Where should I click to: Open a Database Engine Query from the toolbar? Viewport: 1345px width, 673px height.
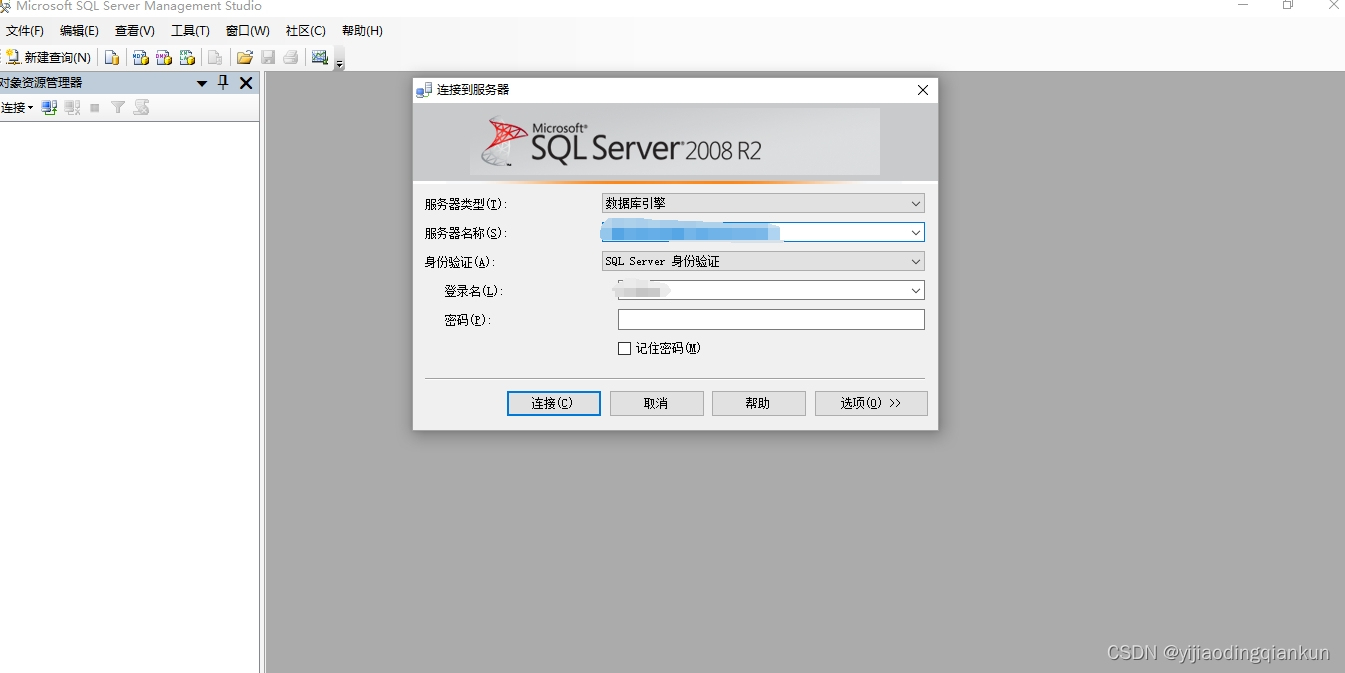112,57
